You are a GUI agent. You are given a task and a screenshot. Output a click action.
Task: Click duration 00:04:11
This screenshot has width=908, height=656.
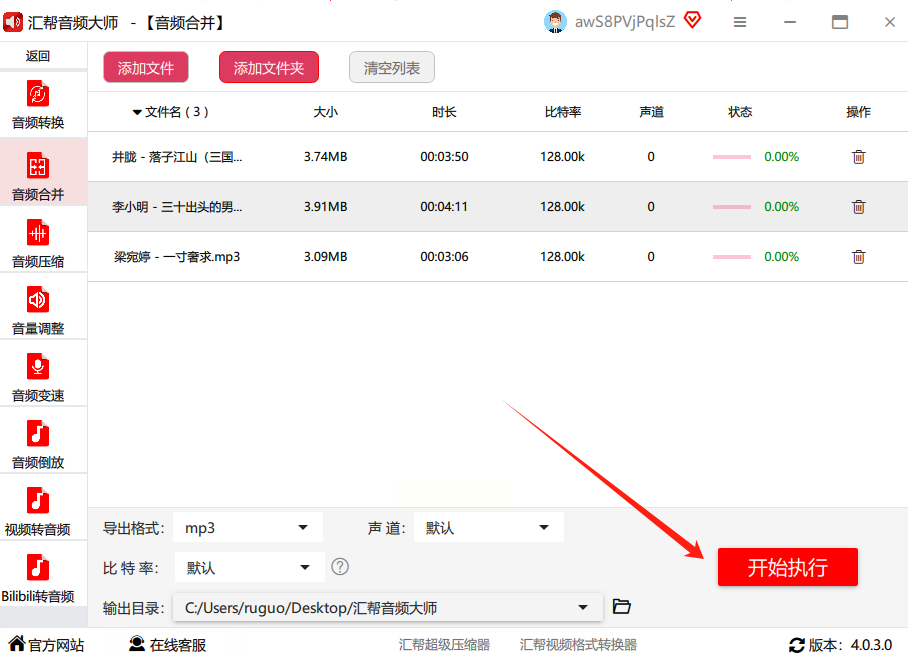(444, 207)
